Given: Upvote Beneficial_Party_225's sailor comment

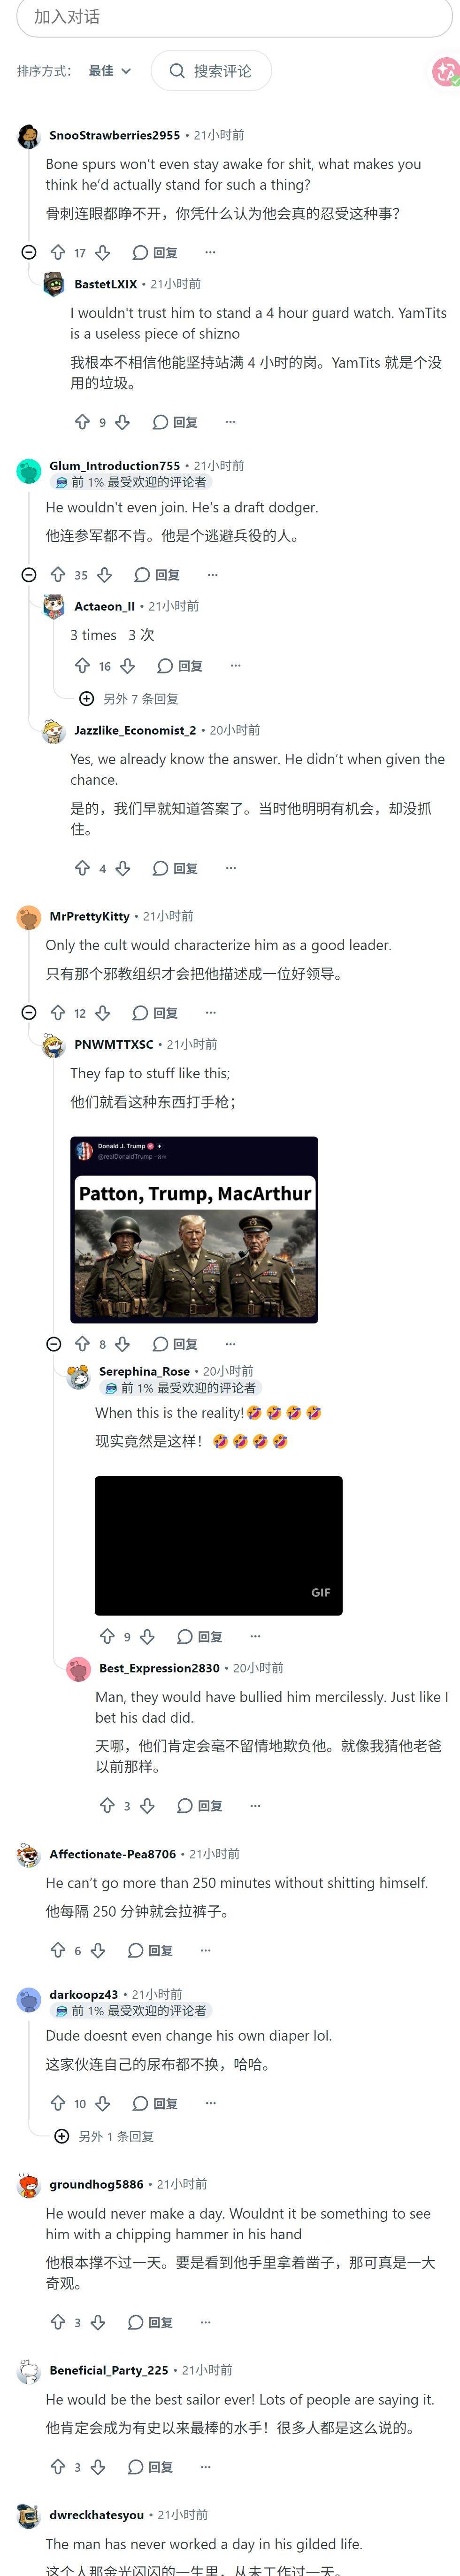Looking at the screenshot, I should (58, 2467).
